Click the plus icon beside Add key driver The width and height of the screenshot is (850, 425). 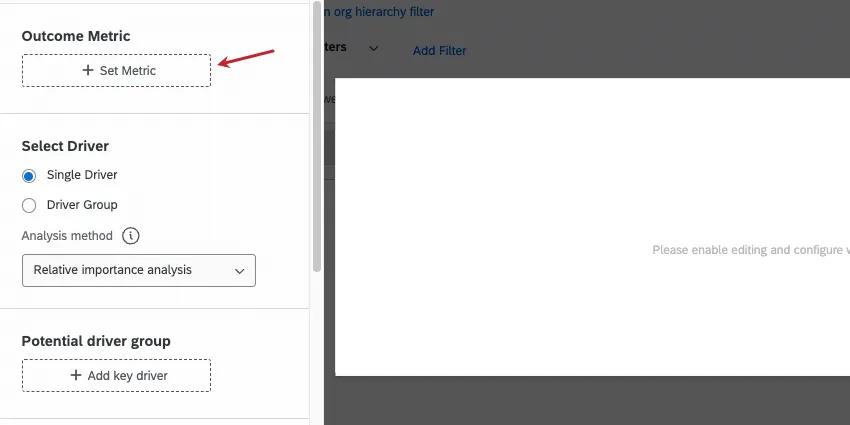click(76, 375)
